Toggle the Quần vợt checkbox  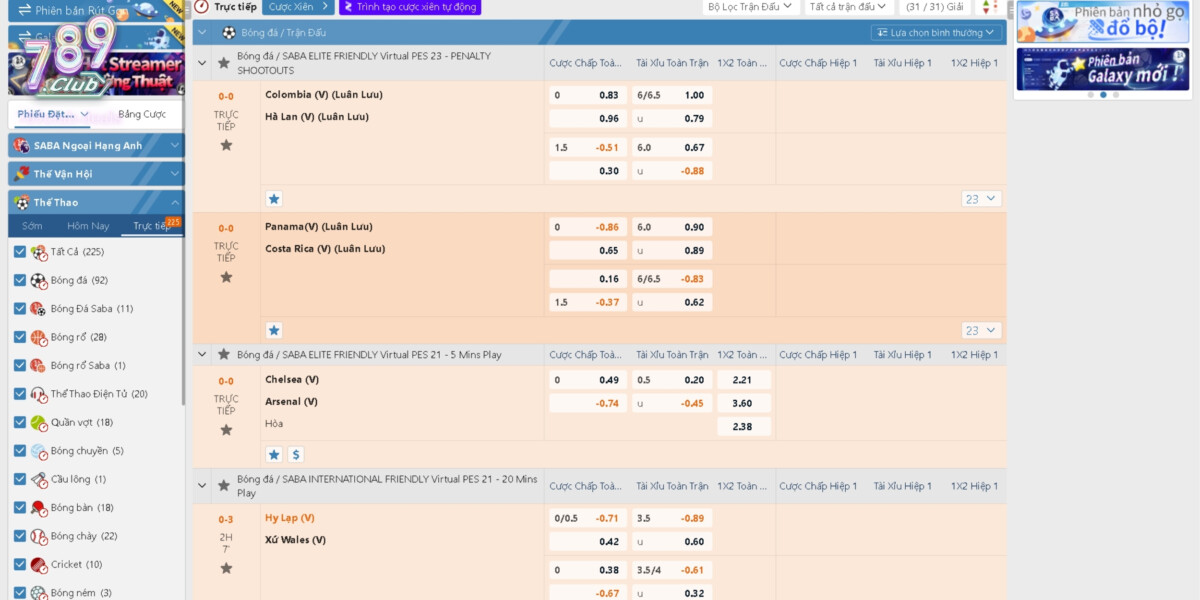[x=20, y=422]
